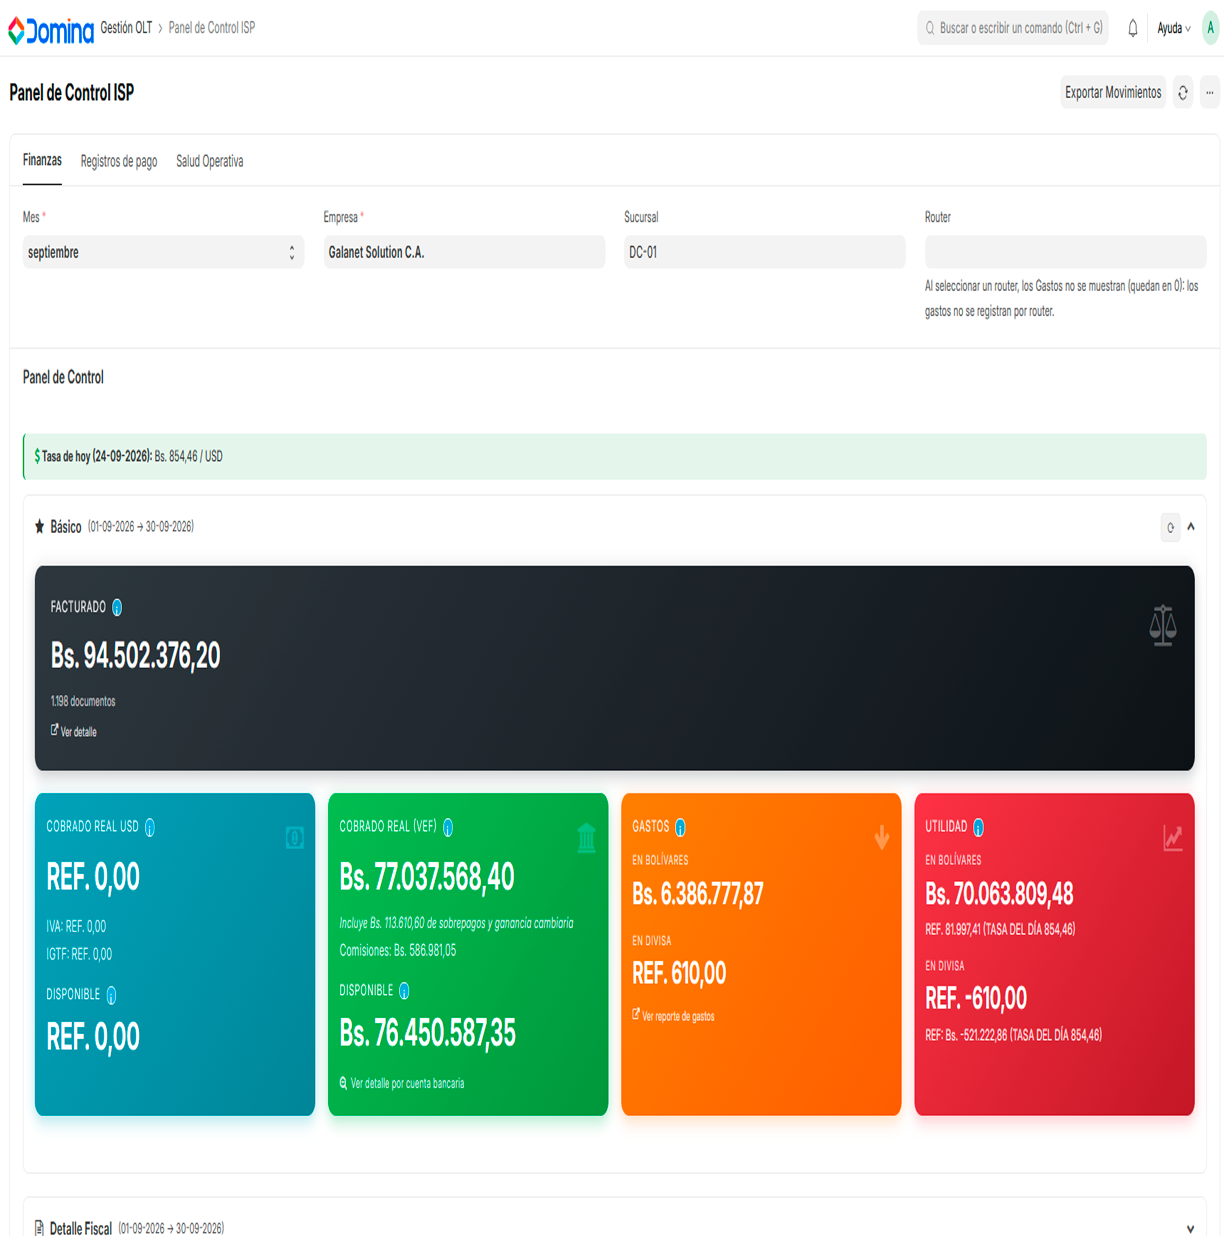The height and width of the screenshot is (1236, 1224).
Task: Collapse the Básico section chevron
Action: [x=1191, y=527]
